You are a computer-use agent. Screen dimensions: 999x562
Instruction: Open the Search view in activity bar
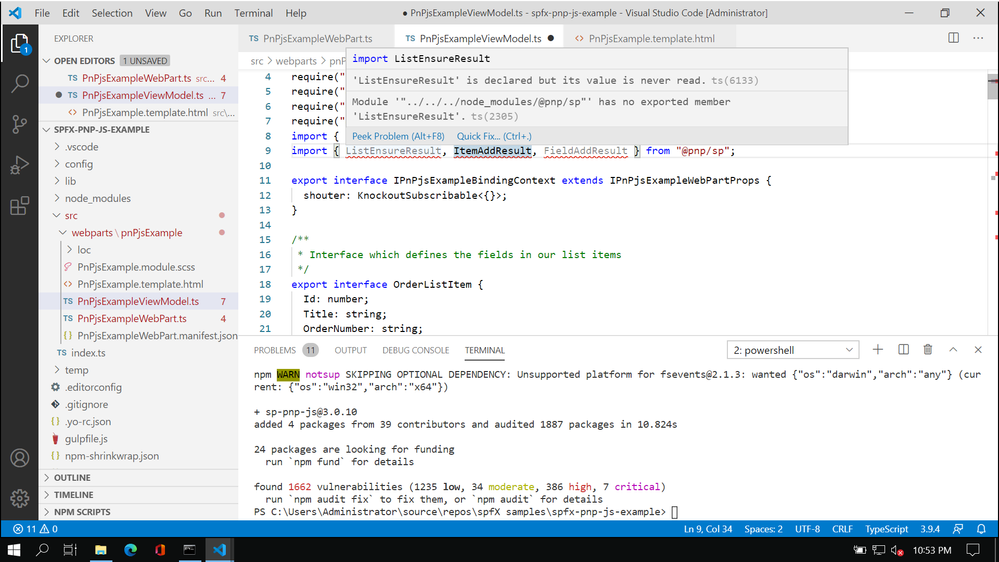(x=20, y=83)
